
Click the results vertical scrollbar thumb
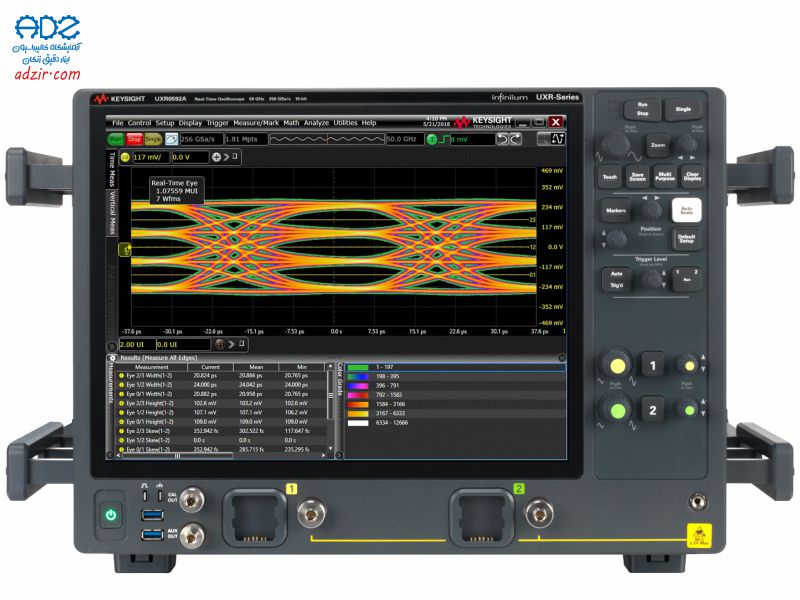(x=330, y=394)
